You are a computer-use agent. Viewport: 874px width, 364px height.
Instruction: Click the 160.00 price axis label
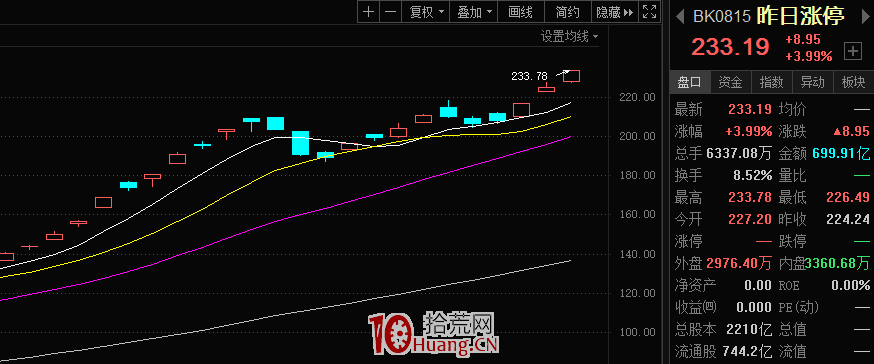(x=638, y=215)
